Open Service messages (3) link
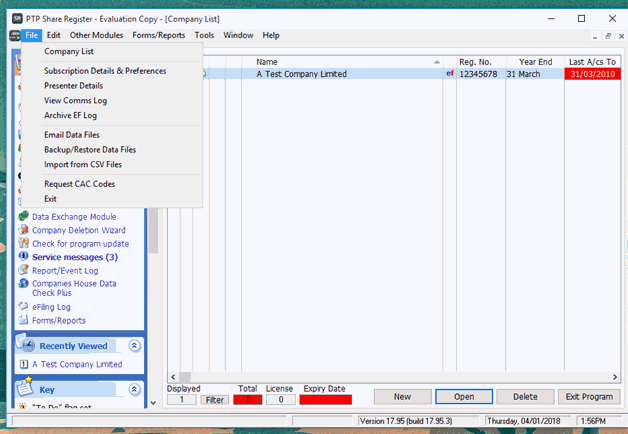628x434 pixels. pyautogui.click(x=75, y=257)
